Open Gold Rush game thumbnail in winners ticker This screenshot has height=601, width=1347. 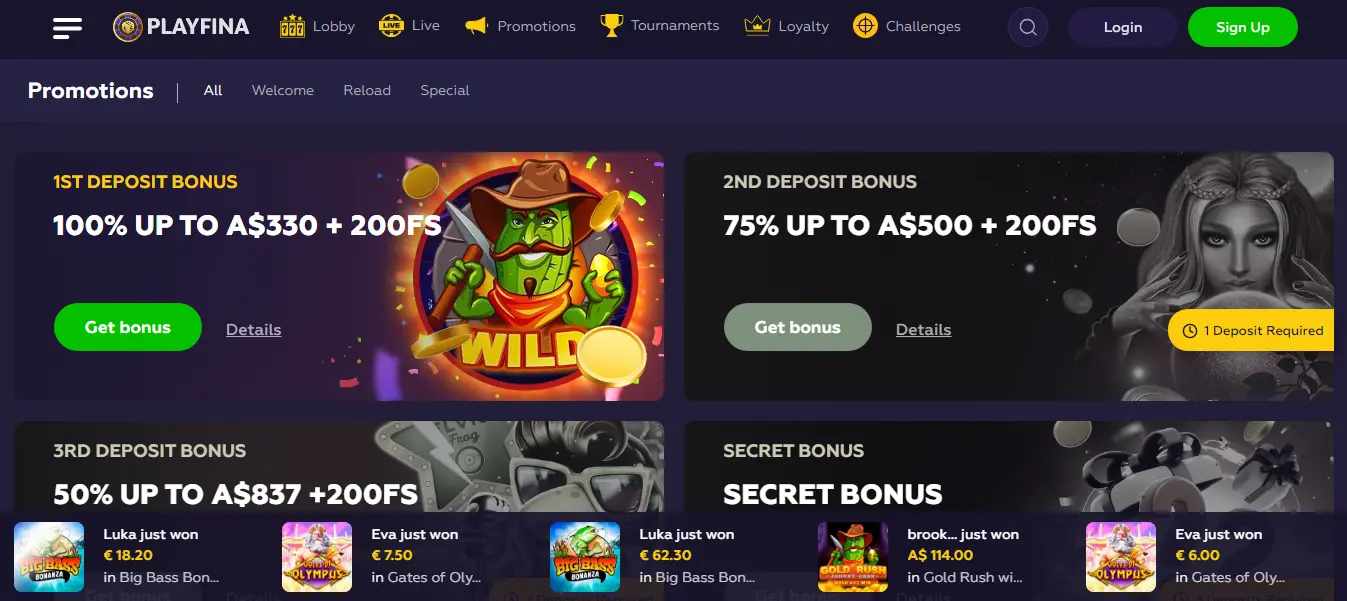pyautogui.click(x=853, y=556)
